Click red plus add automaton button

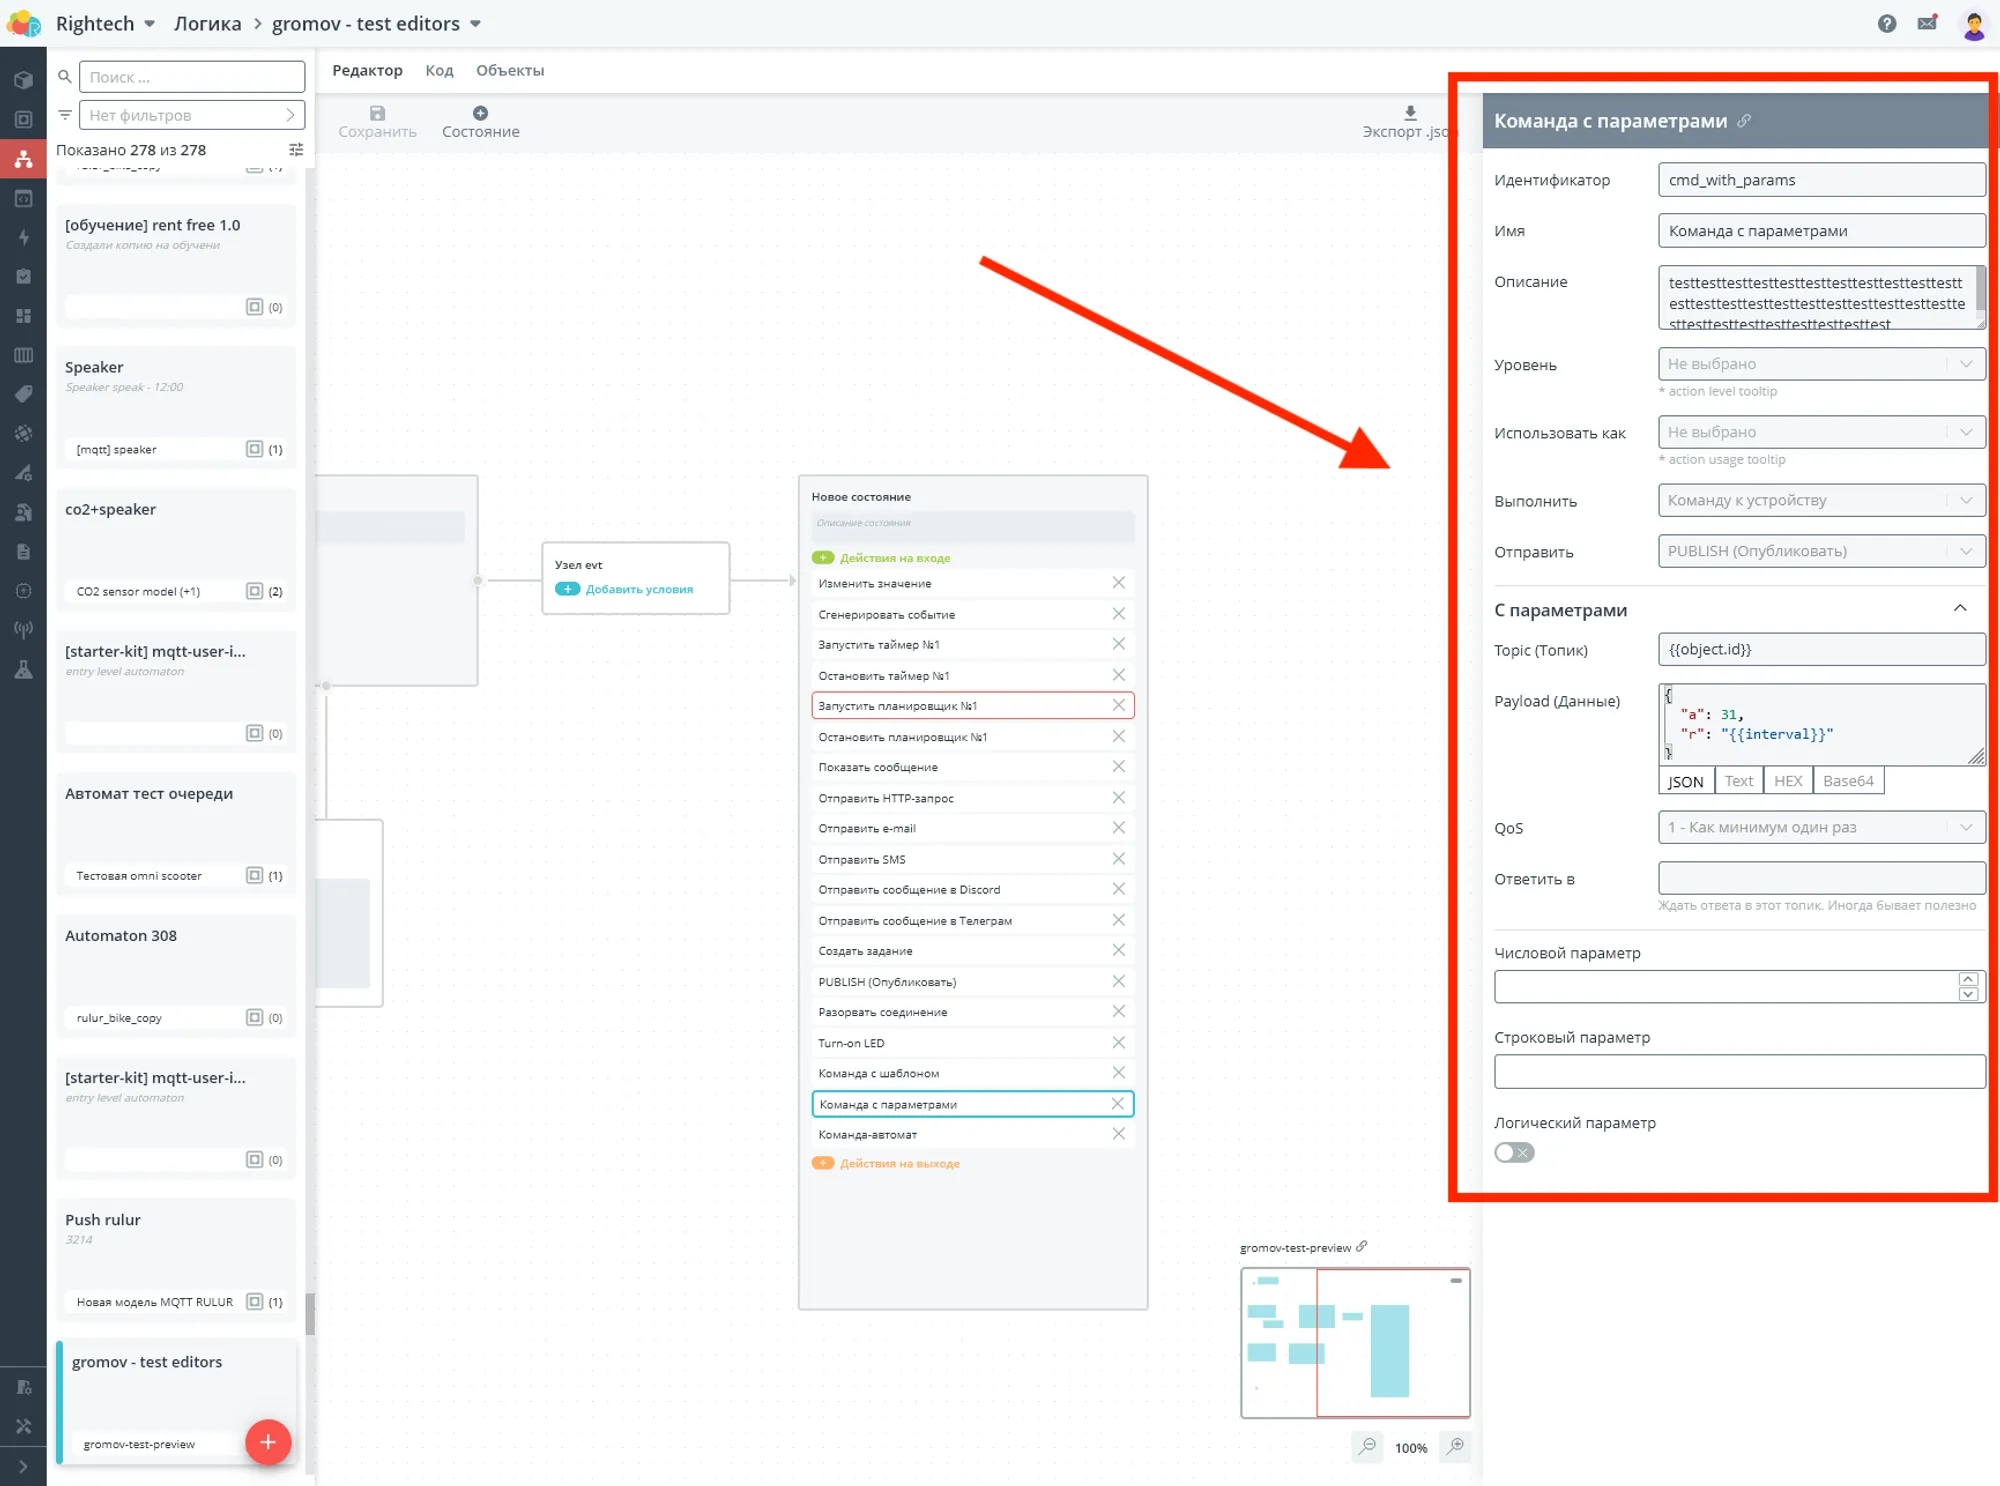click(268, 1441)
